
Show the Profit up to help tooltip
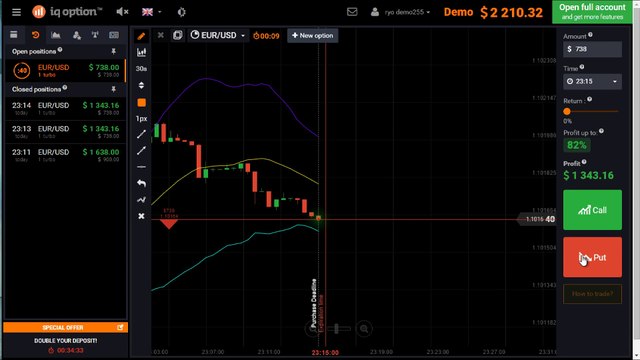pos(601,131)
